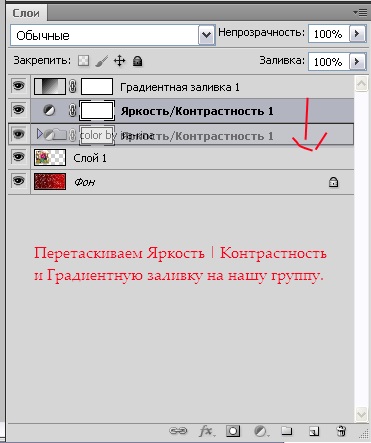The height and width of the screenshot is (443, 371).
Task: Open the Заливка slider arrow
Action: click(357, 62)
